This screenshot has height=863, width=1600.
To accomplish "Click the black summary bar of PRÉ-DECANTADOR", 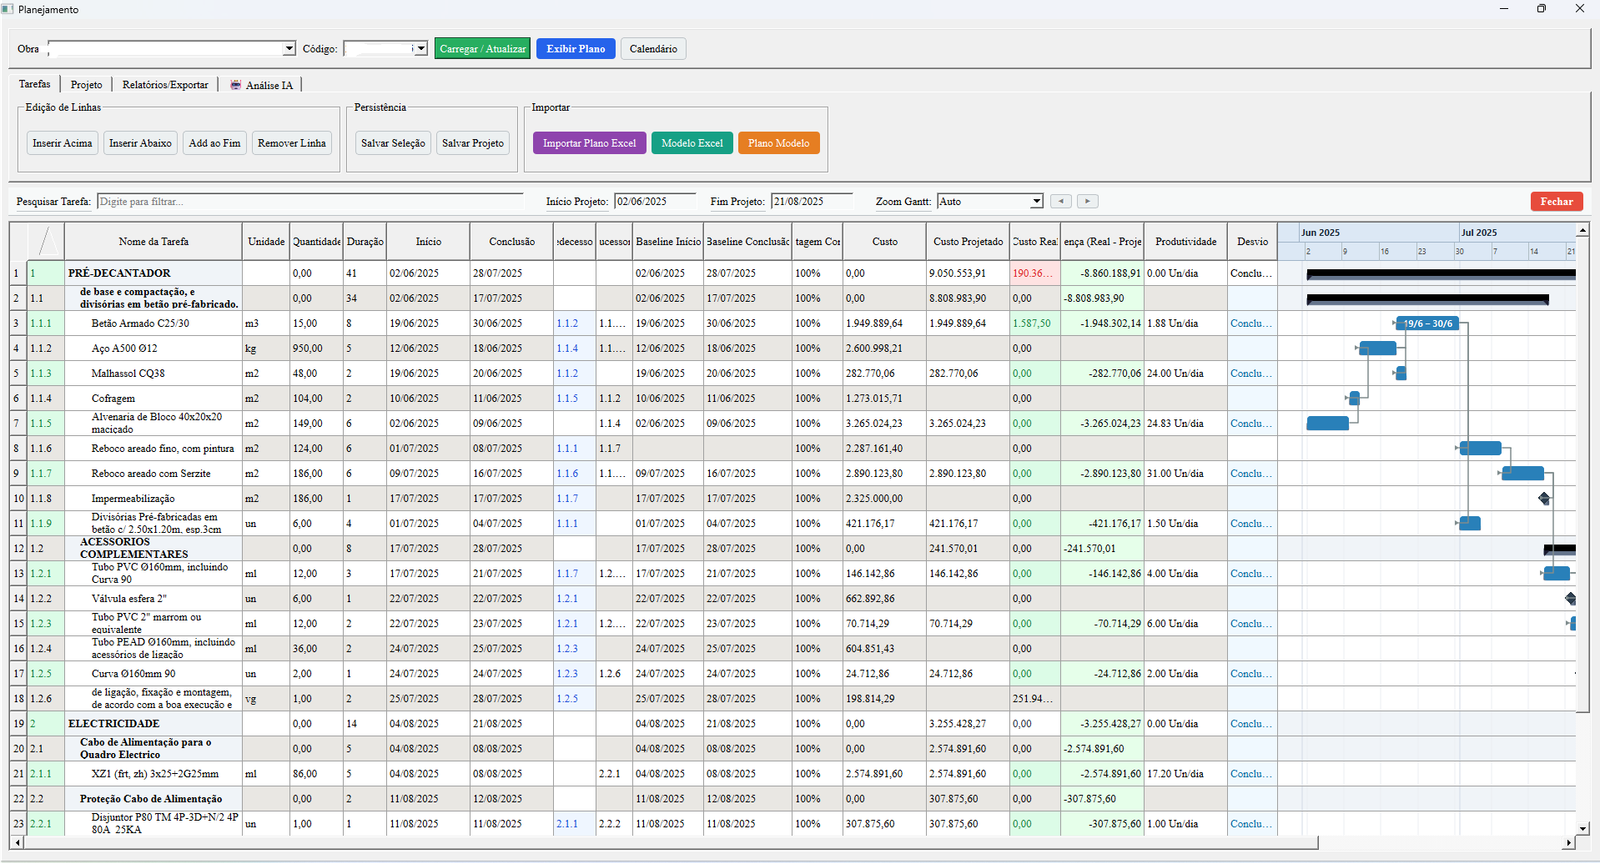I will click(1440, 273).
